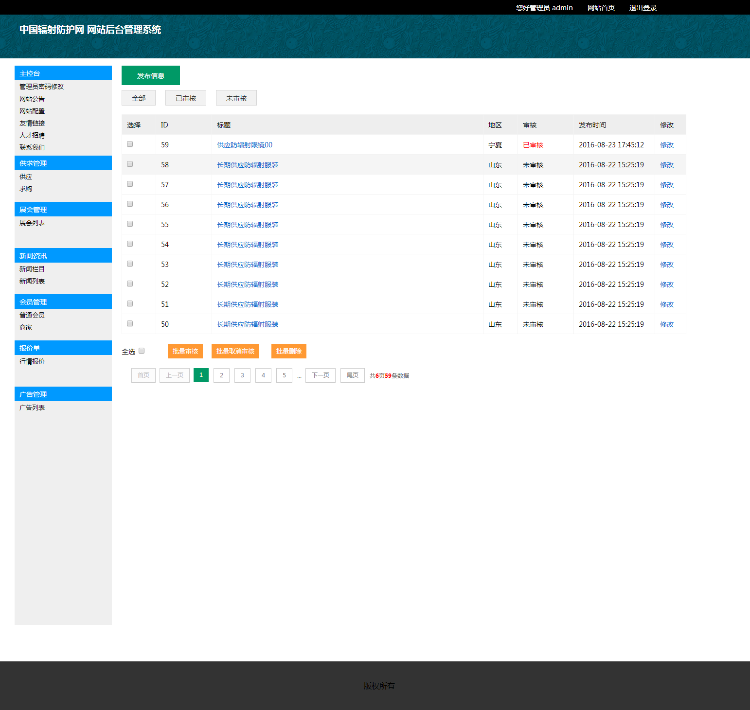Enable the 全选 select-all checkbox
The image size is (750, 710).
[x=142, y=351]
